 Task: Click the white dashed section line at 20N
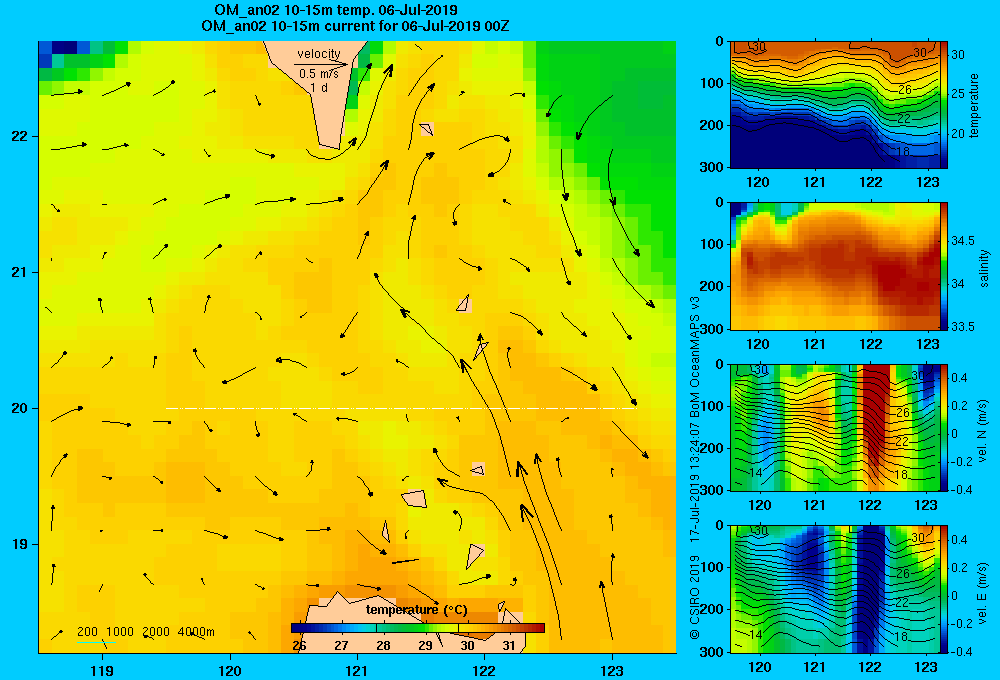[401, 408]
